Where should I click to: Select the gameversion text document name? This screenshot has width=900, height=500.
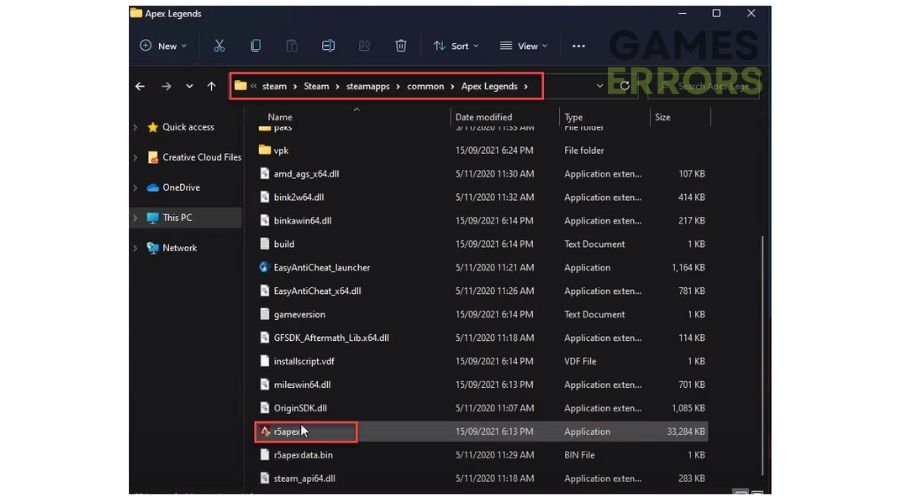[299, 315]
